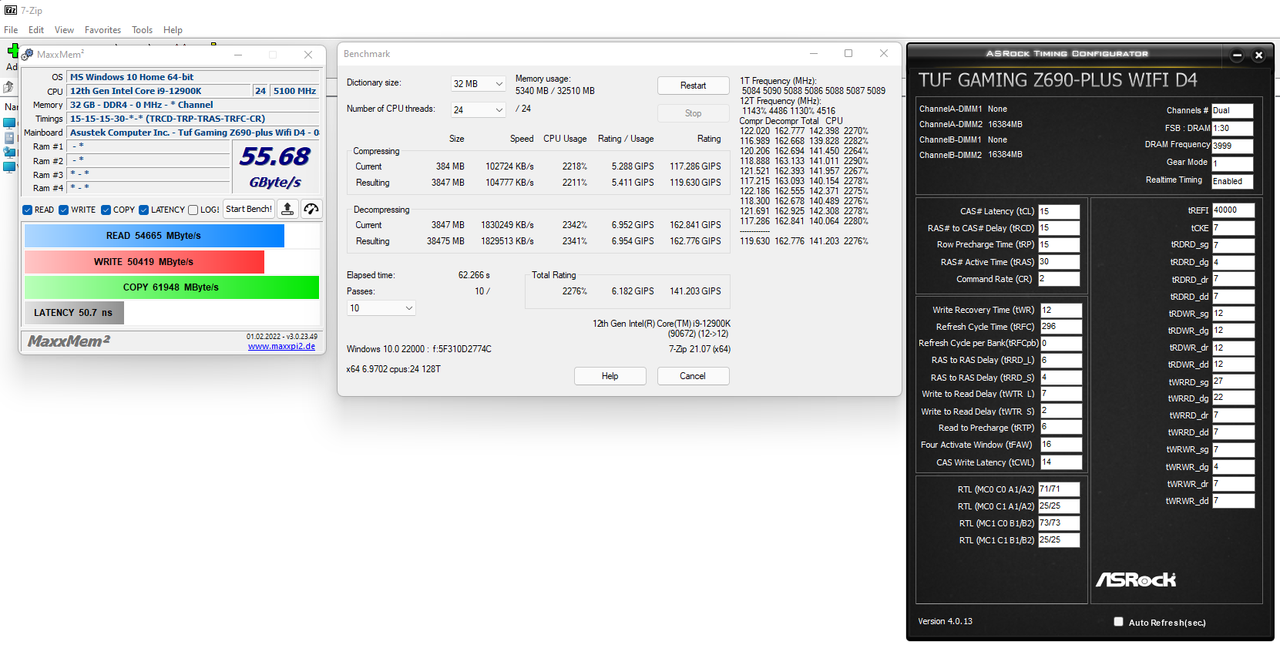The image size is (1280, 645).
Task: Click the Stop button in Benchmark dialog
Action: (693, 113)
